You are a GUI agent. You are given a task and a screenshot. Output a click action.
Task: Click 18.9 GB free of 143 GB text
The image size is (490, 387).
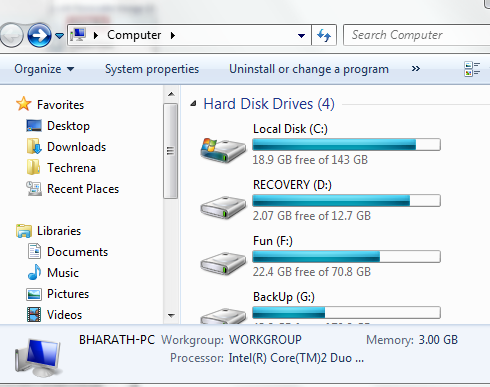tap(310, 160)
